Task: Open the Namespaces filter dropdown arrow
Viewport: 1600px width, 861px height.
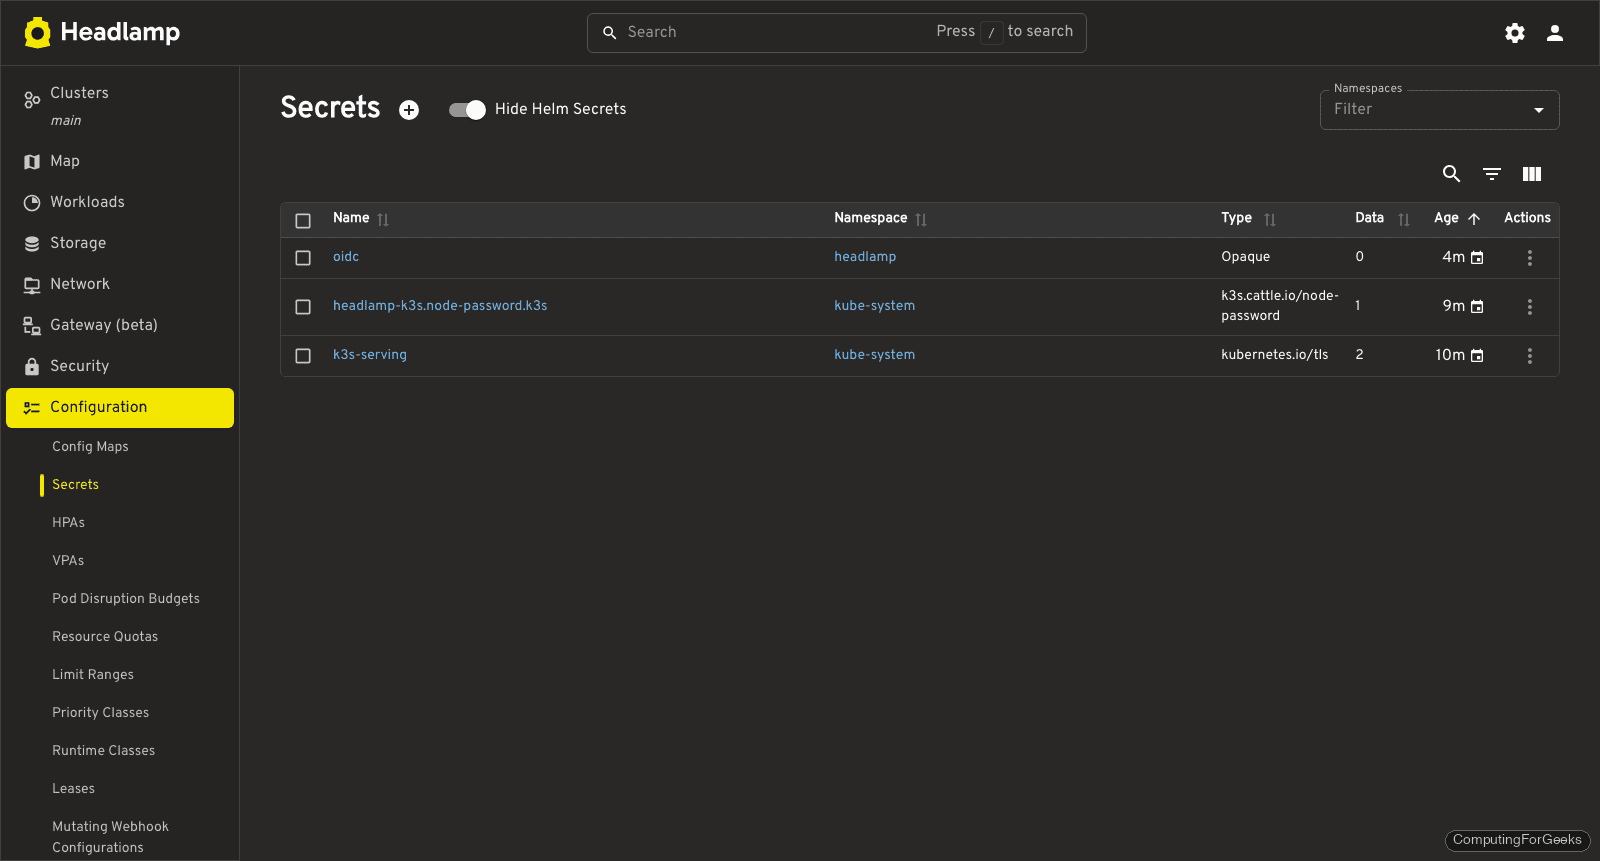Action: (x=1539, y=110)
